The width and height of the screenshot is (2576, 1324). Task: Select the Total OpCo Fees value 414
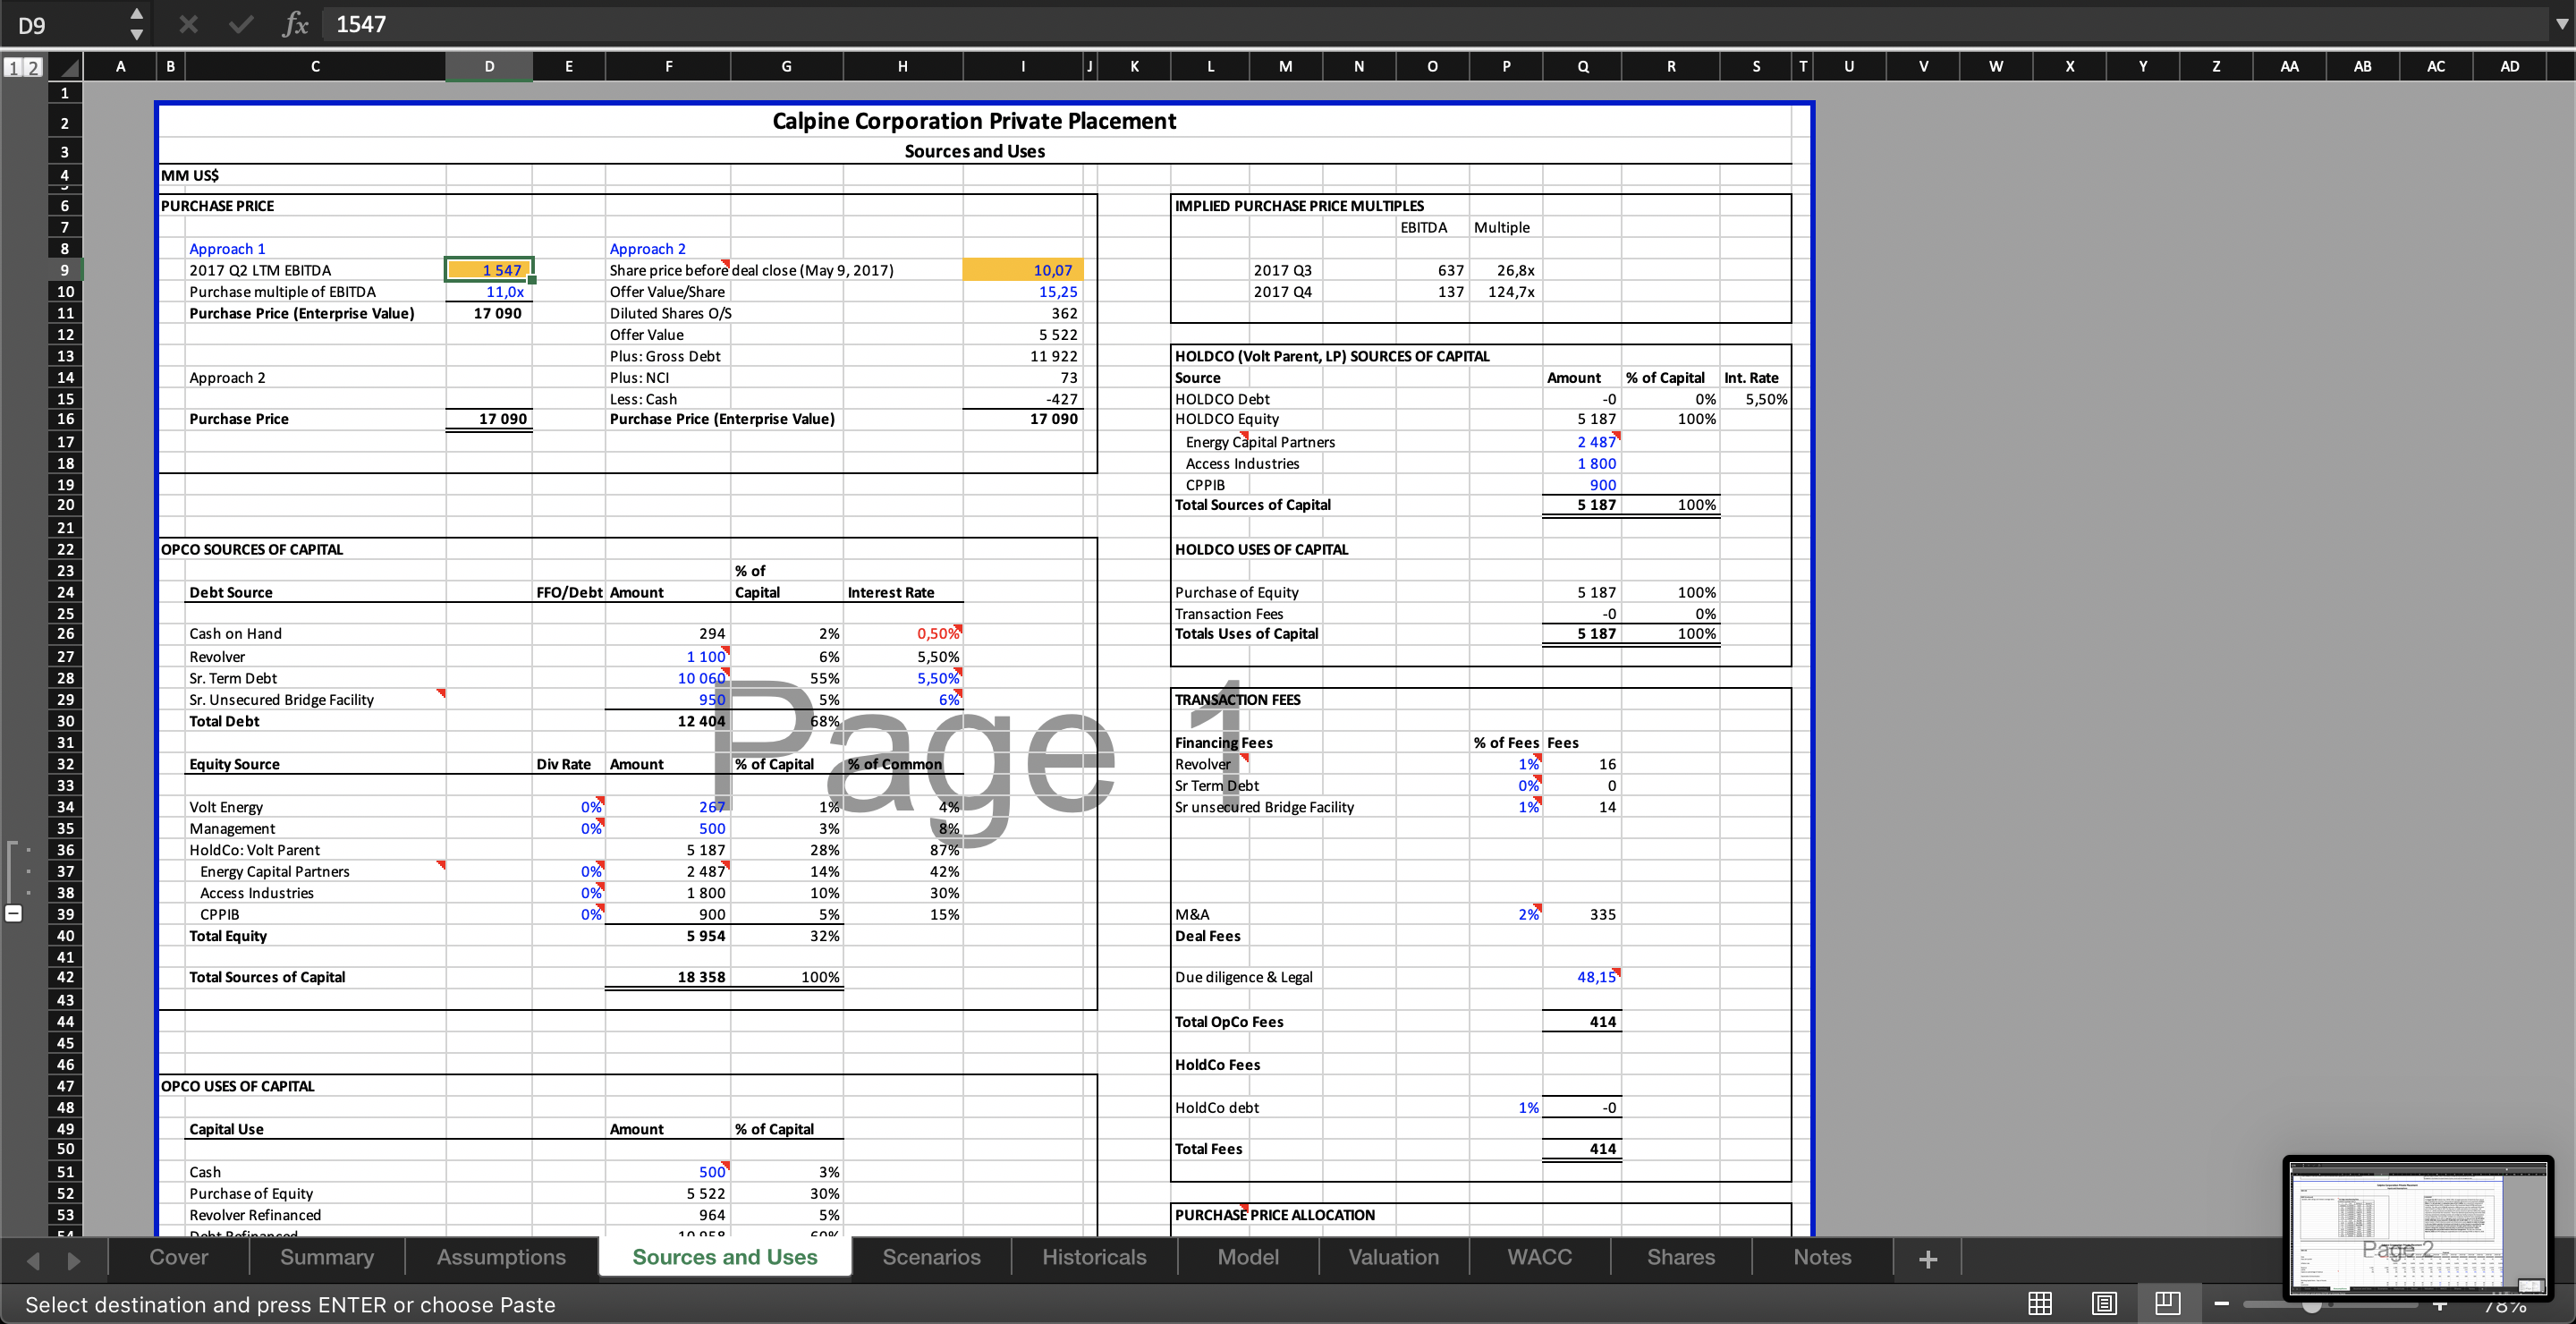(x=1582, y=1022)
